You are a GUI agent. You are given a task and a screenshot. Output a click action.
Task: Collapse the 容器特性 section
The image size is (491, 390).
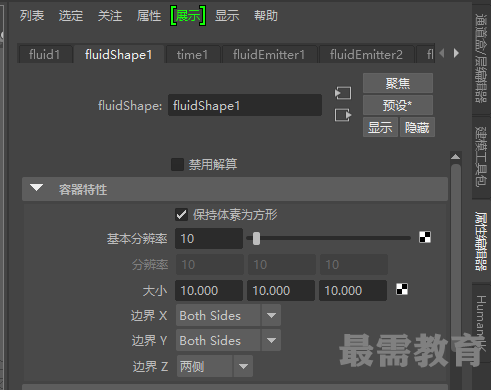coord(36,188)
